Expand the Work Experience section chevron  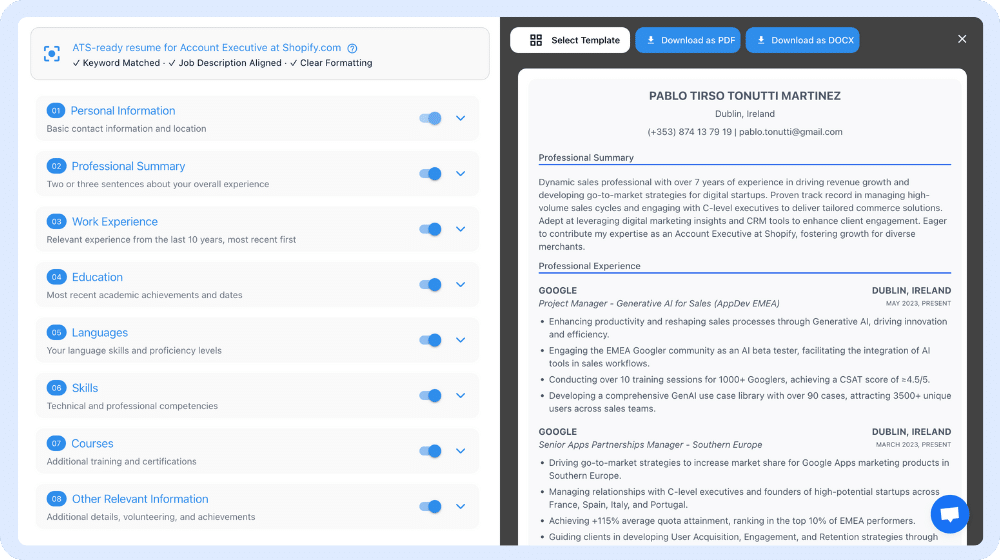point(461,229)
